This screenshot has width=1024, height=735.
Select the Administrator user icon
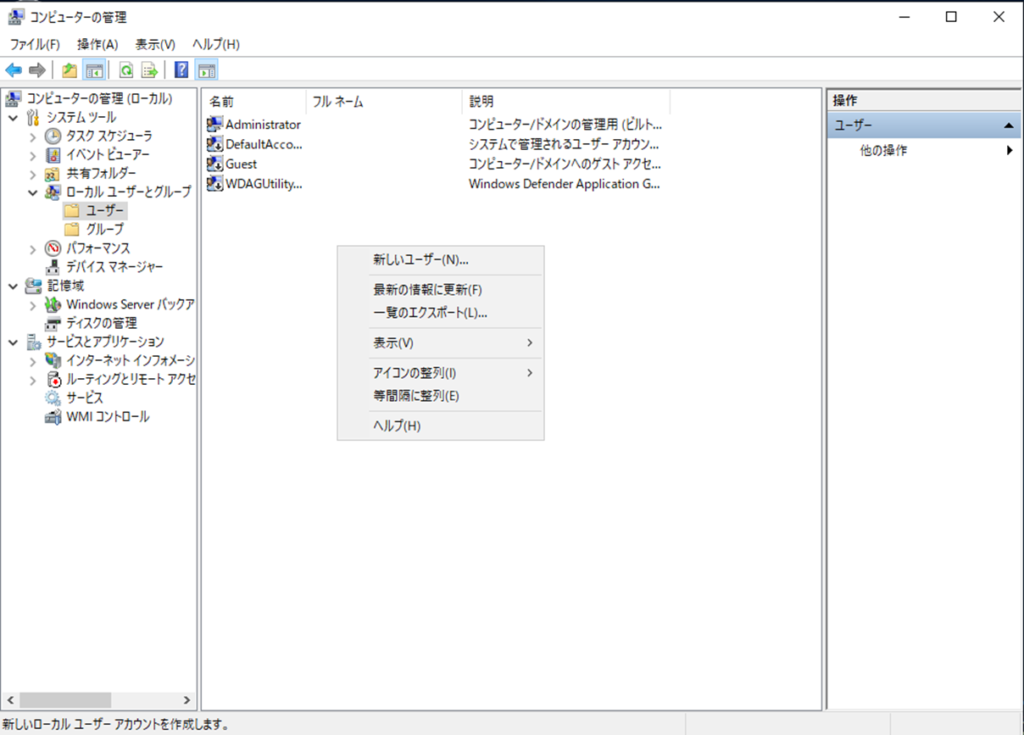(215, 125)
